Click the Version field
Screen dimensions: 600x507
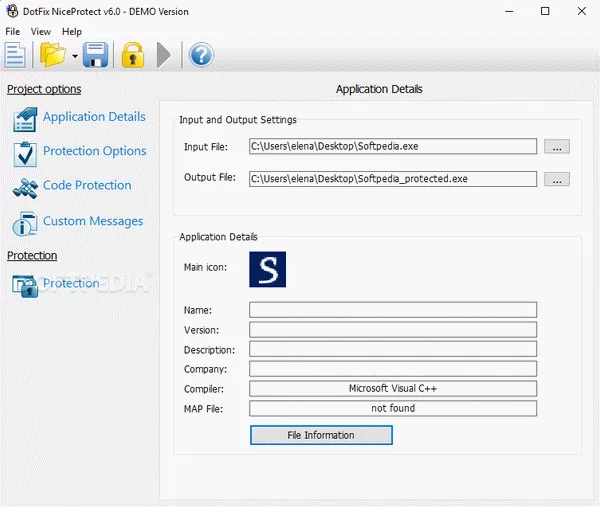pyautogui.click(x=393, y=329)
